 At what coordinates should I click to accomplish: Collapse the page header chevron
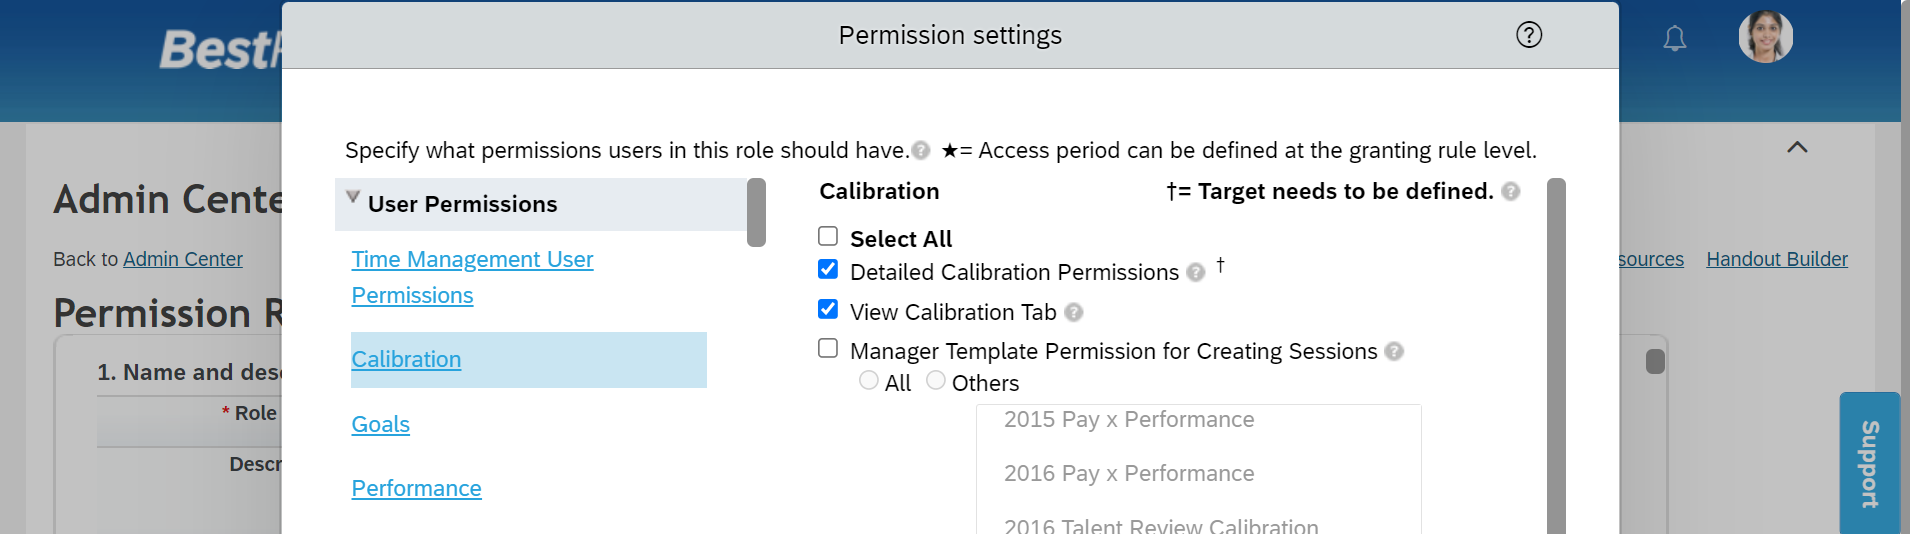(x=1797, y=147)
